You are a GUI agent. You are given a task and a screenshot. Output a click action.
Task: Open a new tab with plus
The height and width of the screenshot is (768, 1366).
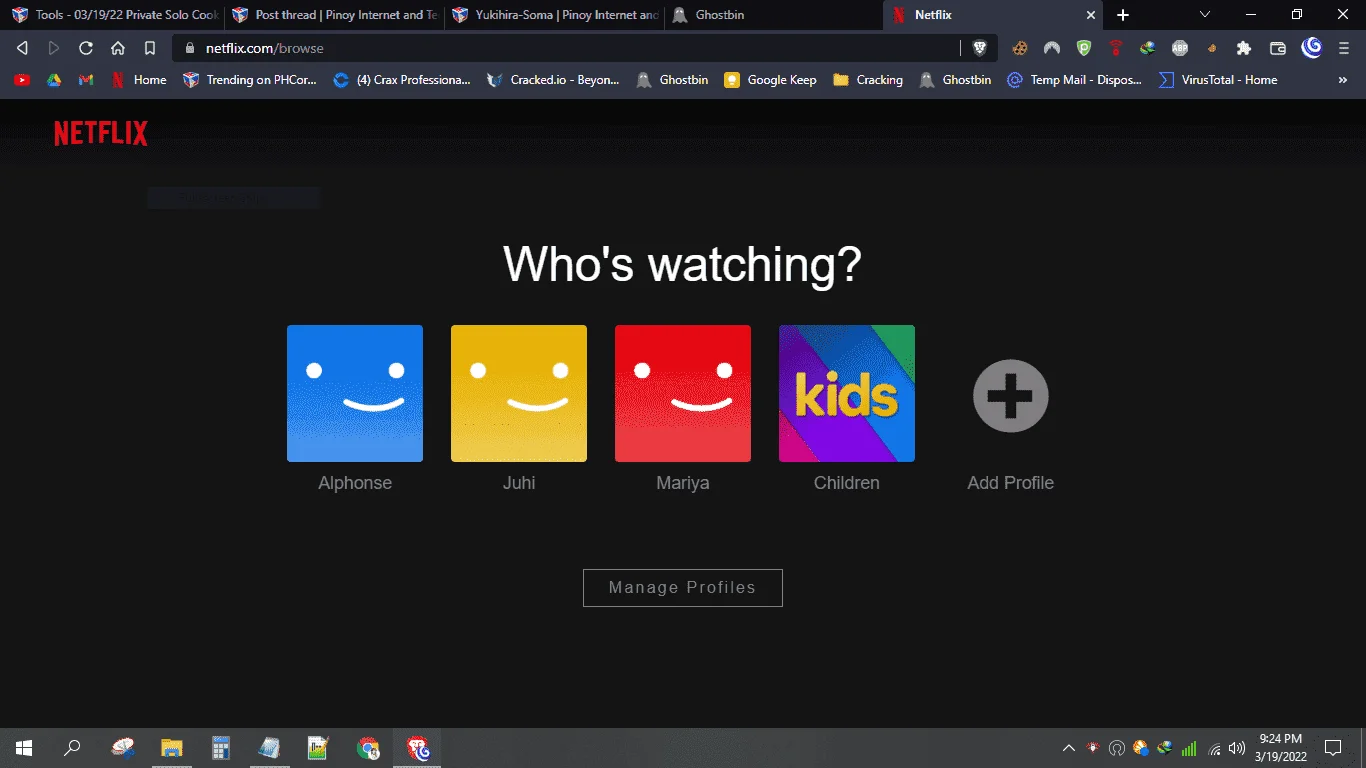1123,15
